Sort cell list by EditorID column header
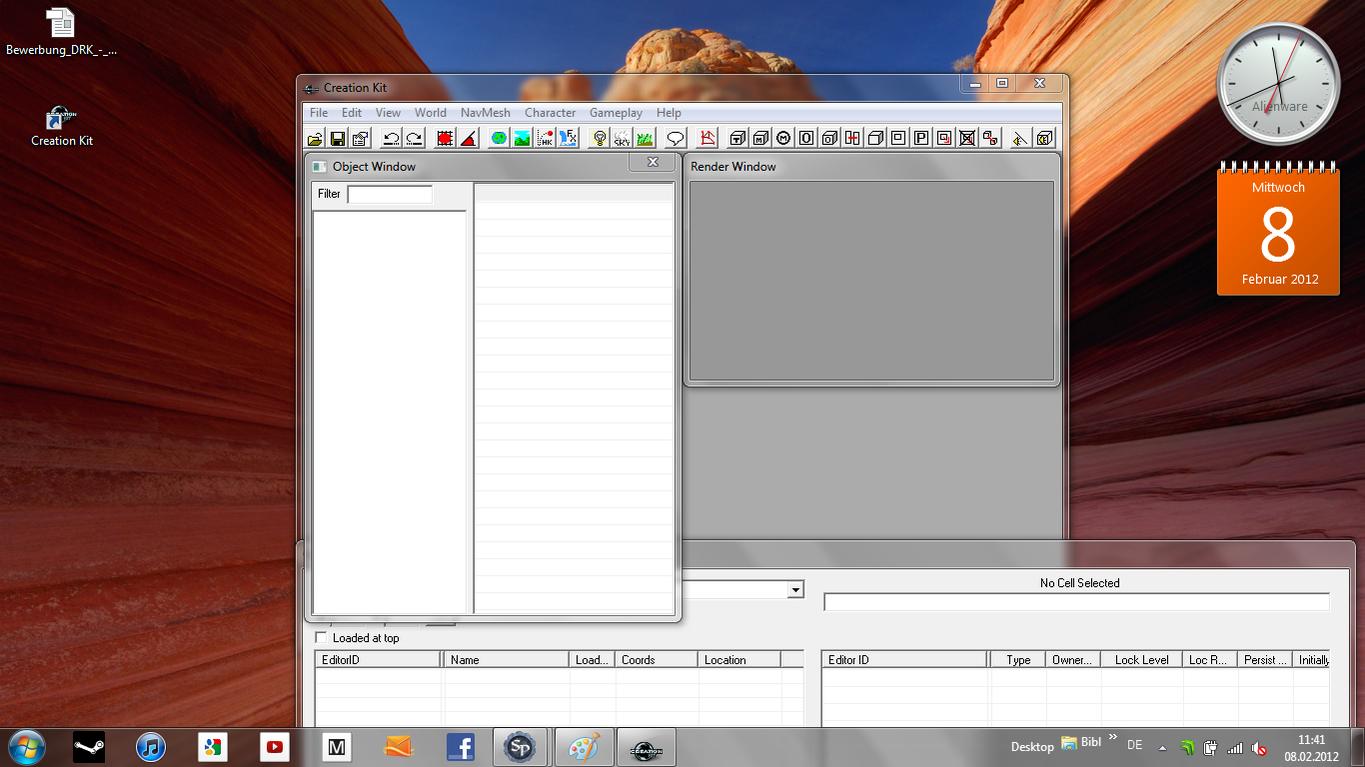1365x767 pixels. coord(377,660)
